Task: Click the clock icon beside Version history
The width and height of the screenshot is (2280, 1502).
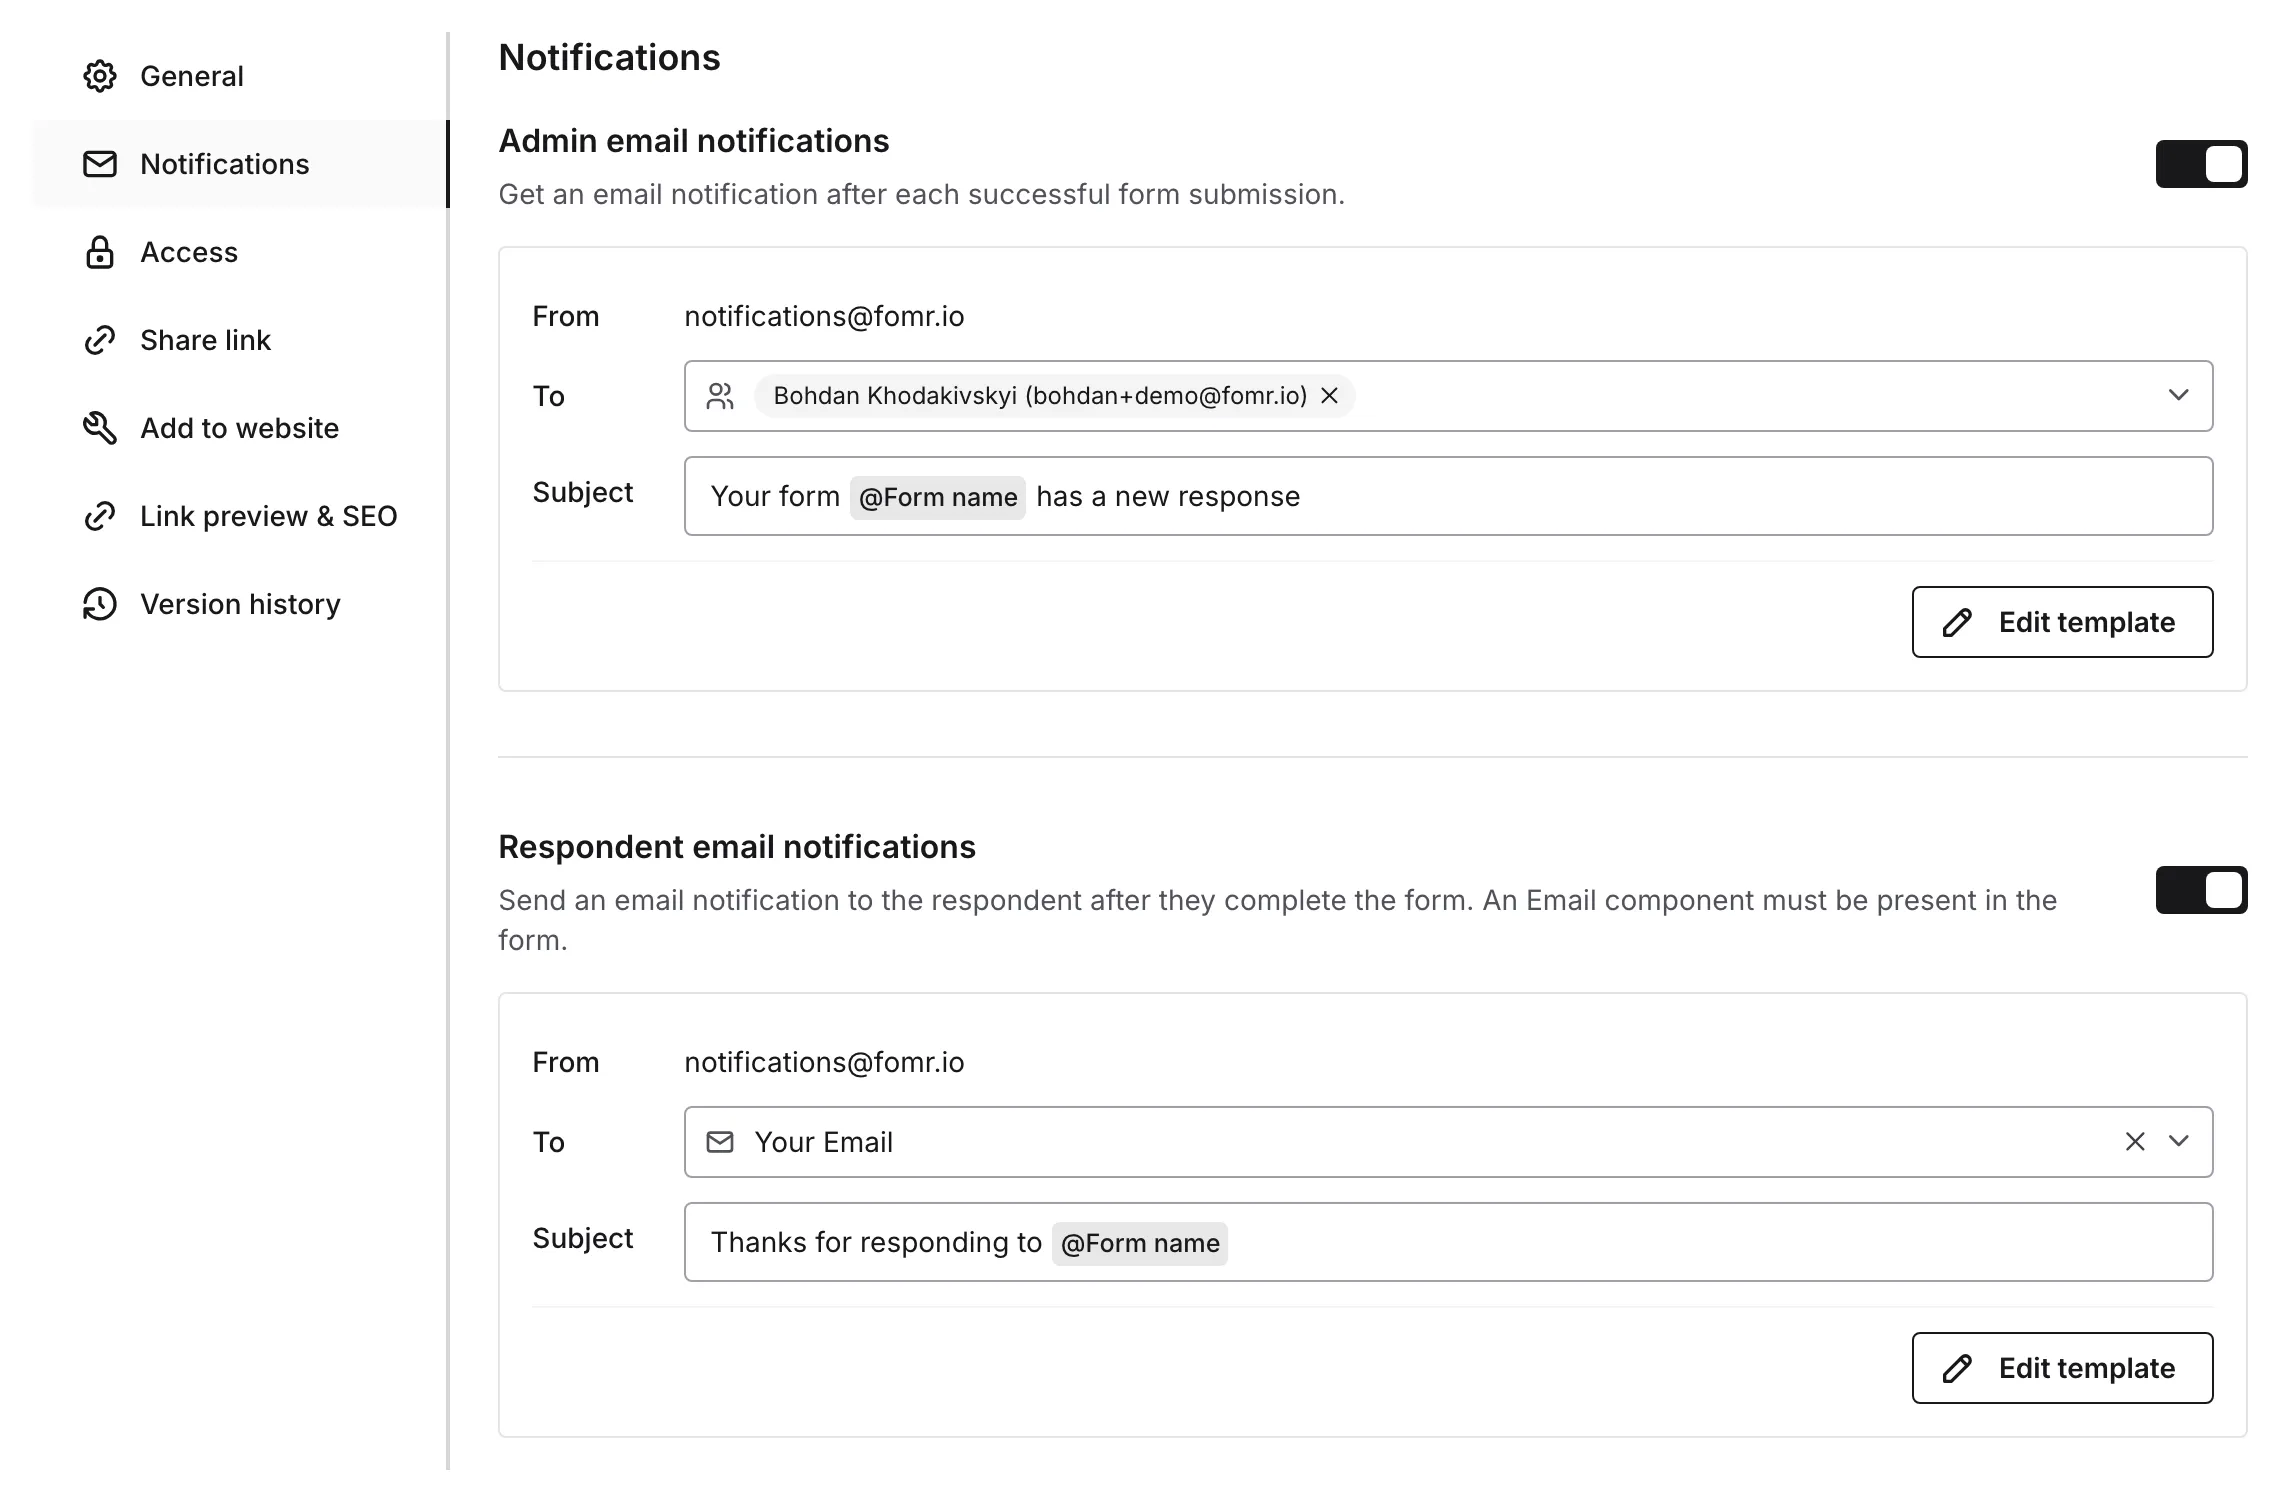Action: [x=100, y=604]
